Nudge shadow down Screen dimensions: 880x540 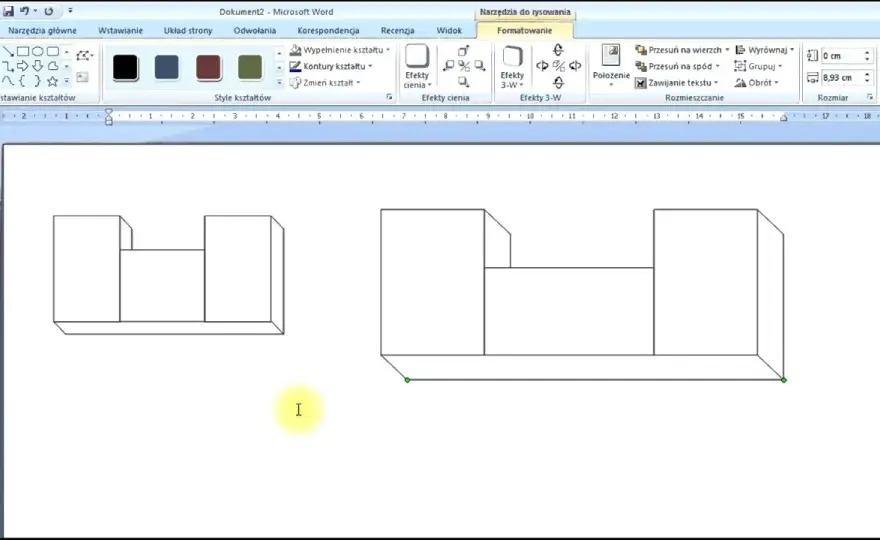coord(464,82)
